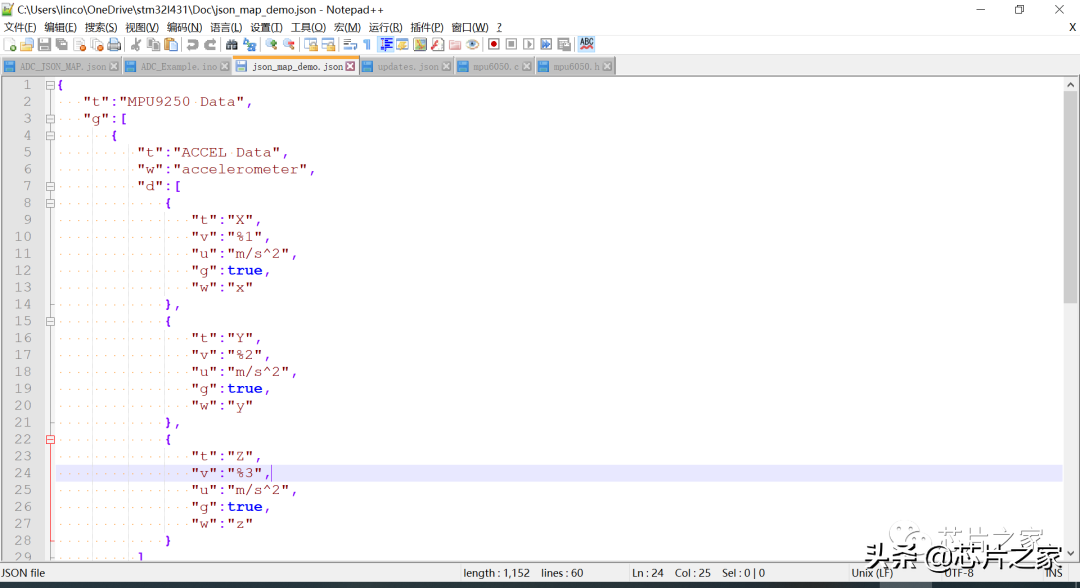Click the New file toolbar icon

(x=10, y=45)
